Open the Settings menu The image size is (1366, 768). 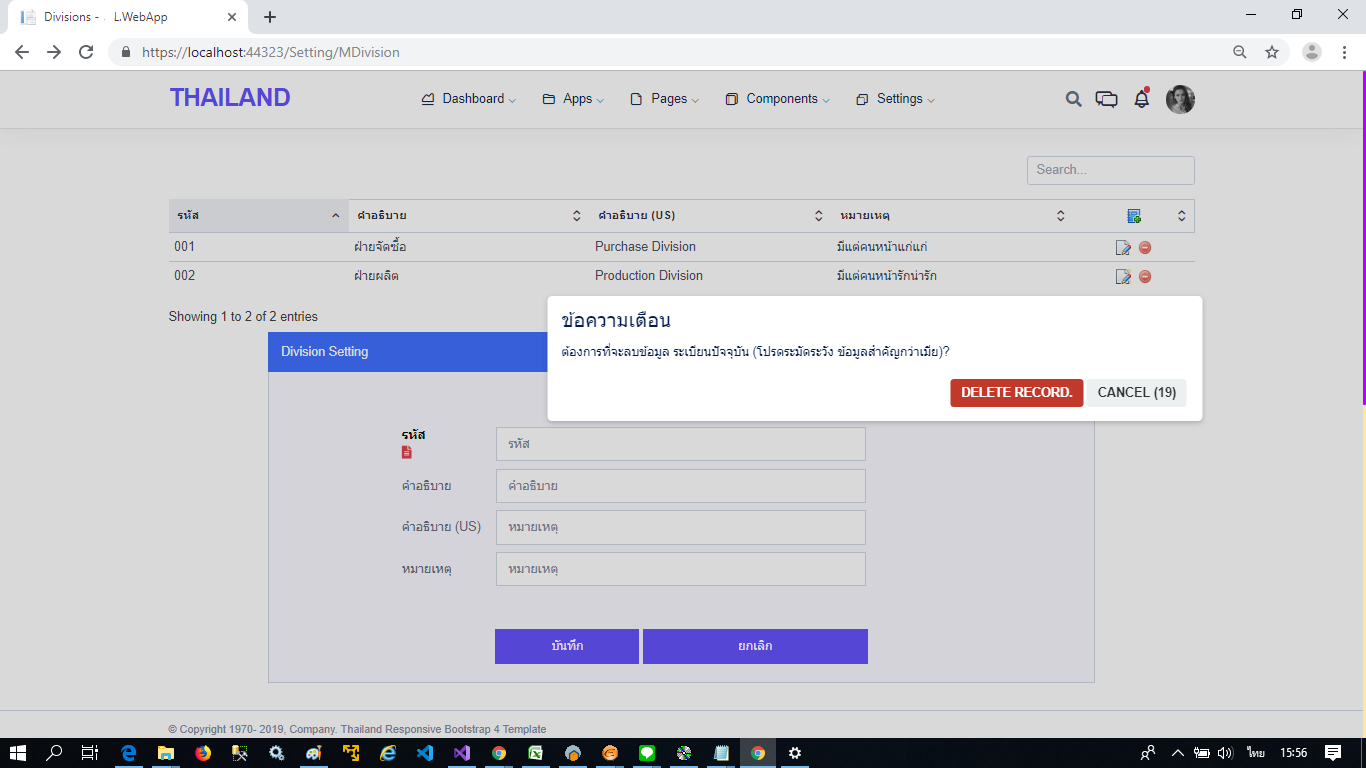896,99
